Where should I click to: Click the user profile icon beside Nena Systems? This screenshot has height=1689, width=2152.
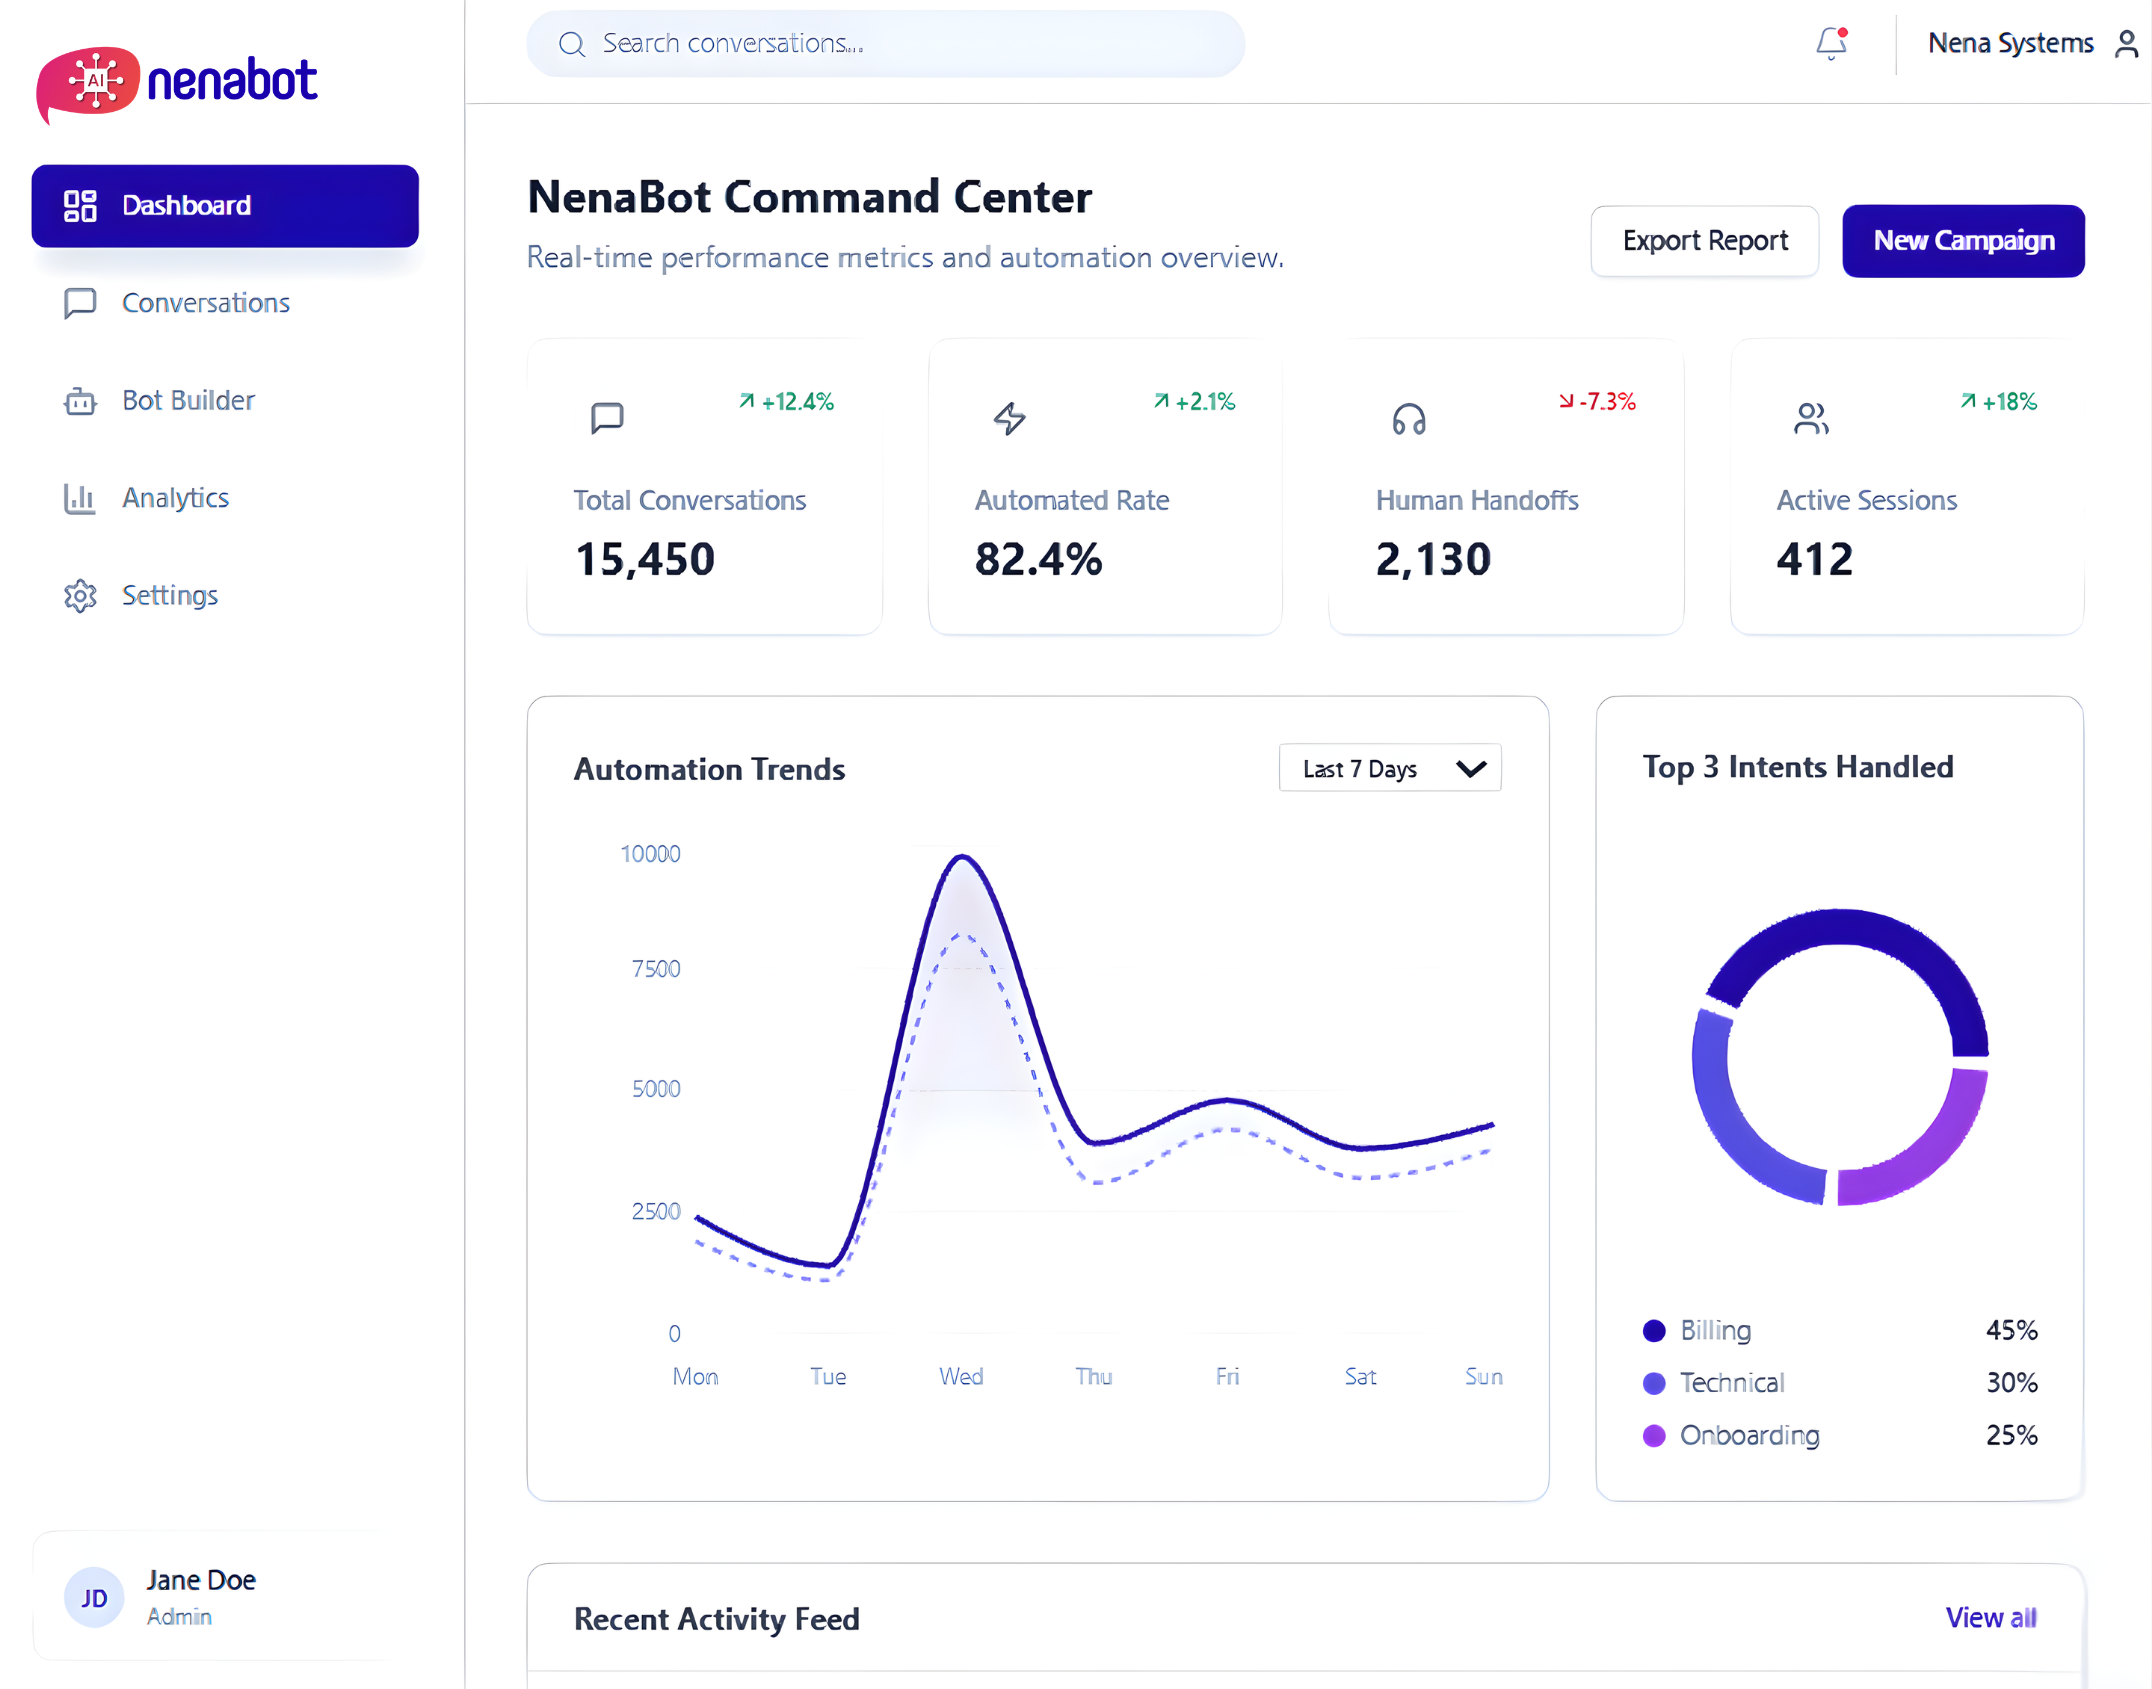[x=2126, y=44]
